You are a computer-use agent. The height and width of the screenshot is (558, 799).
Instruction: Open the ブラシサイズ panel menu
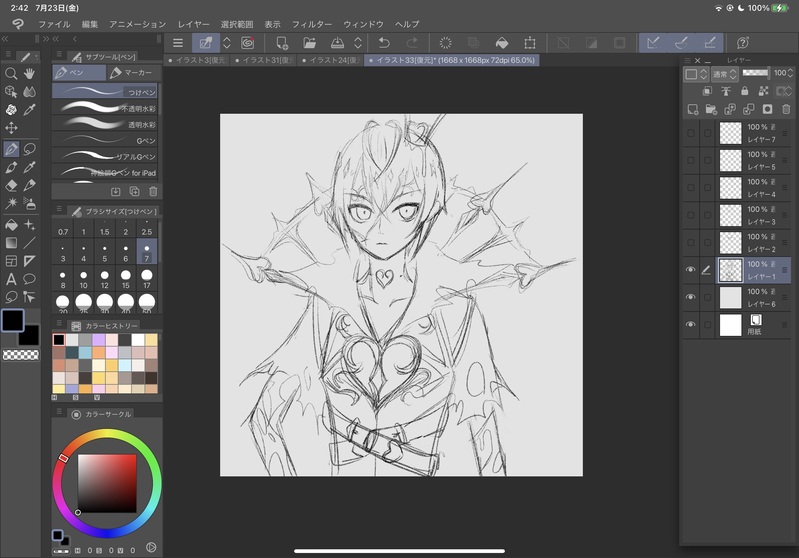(59, 209)
